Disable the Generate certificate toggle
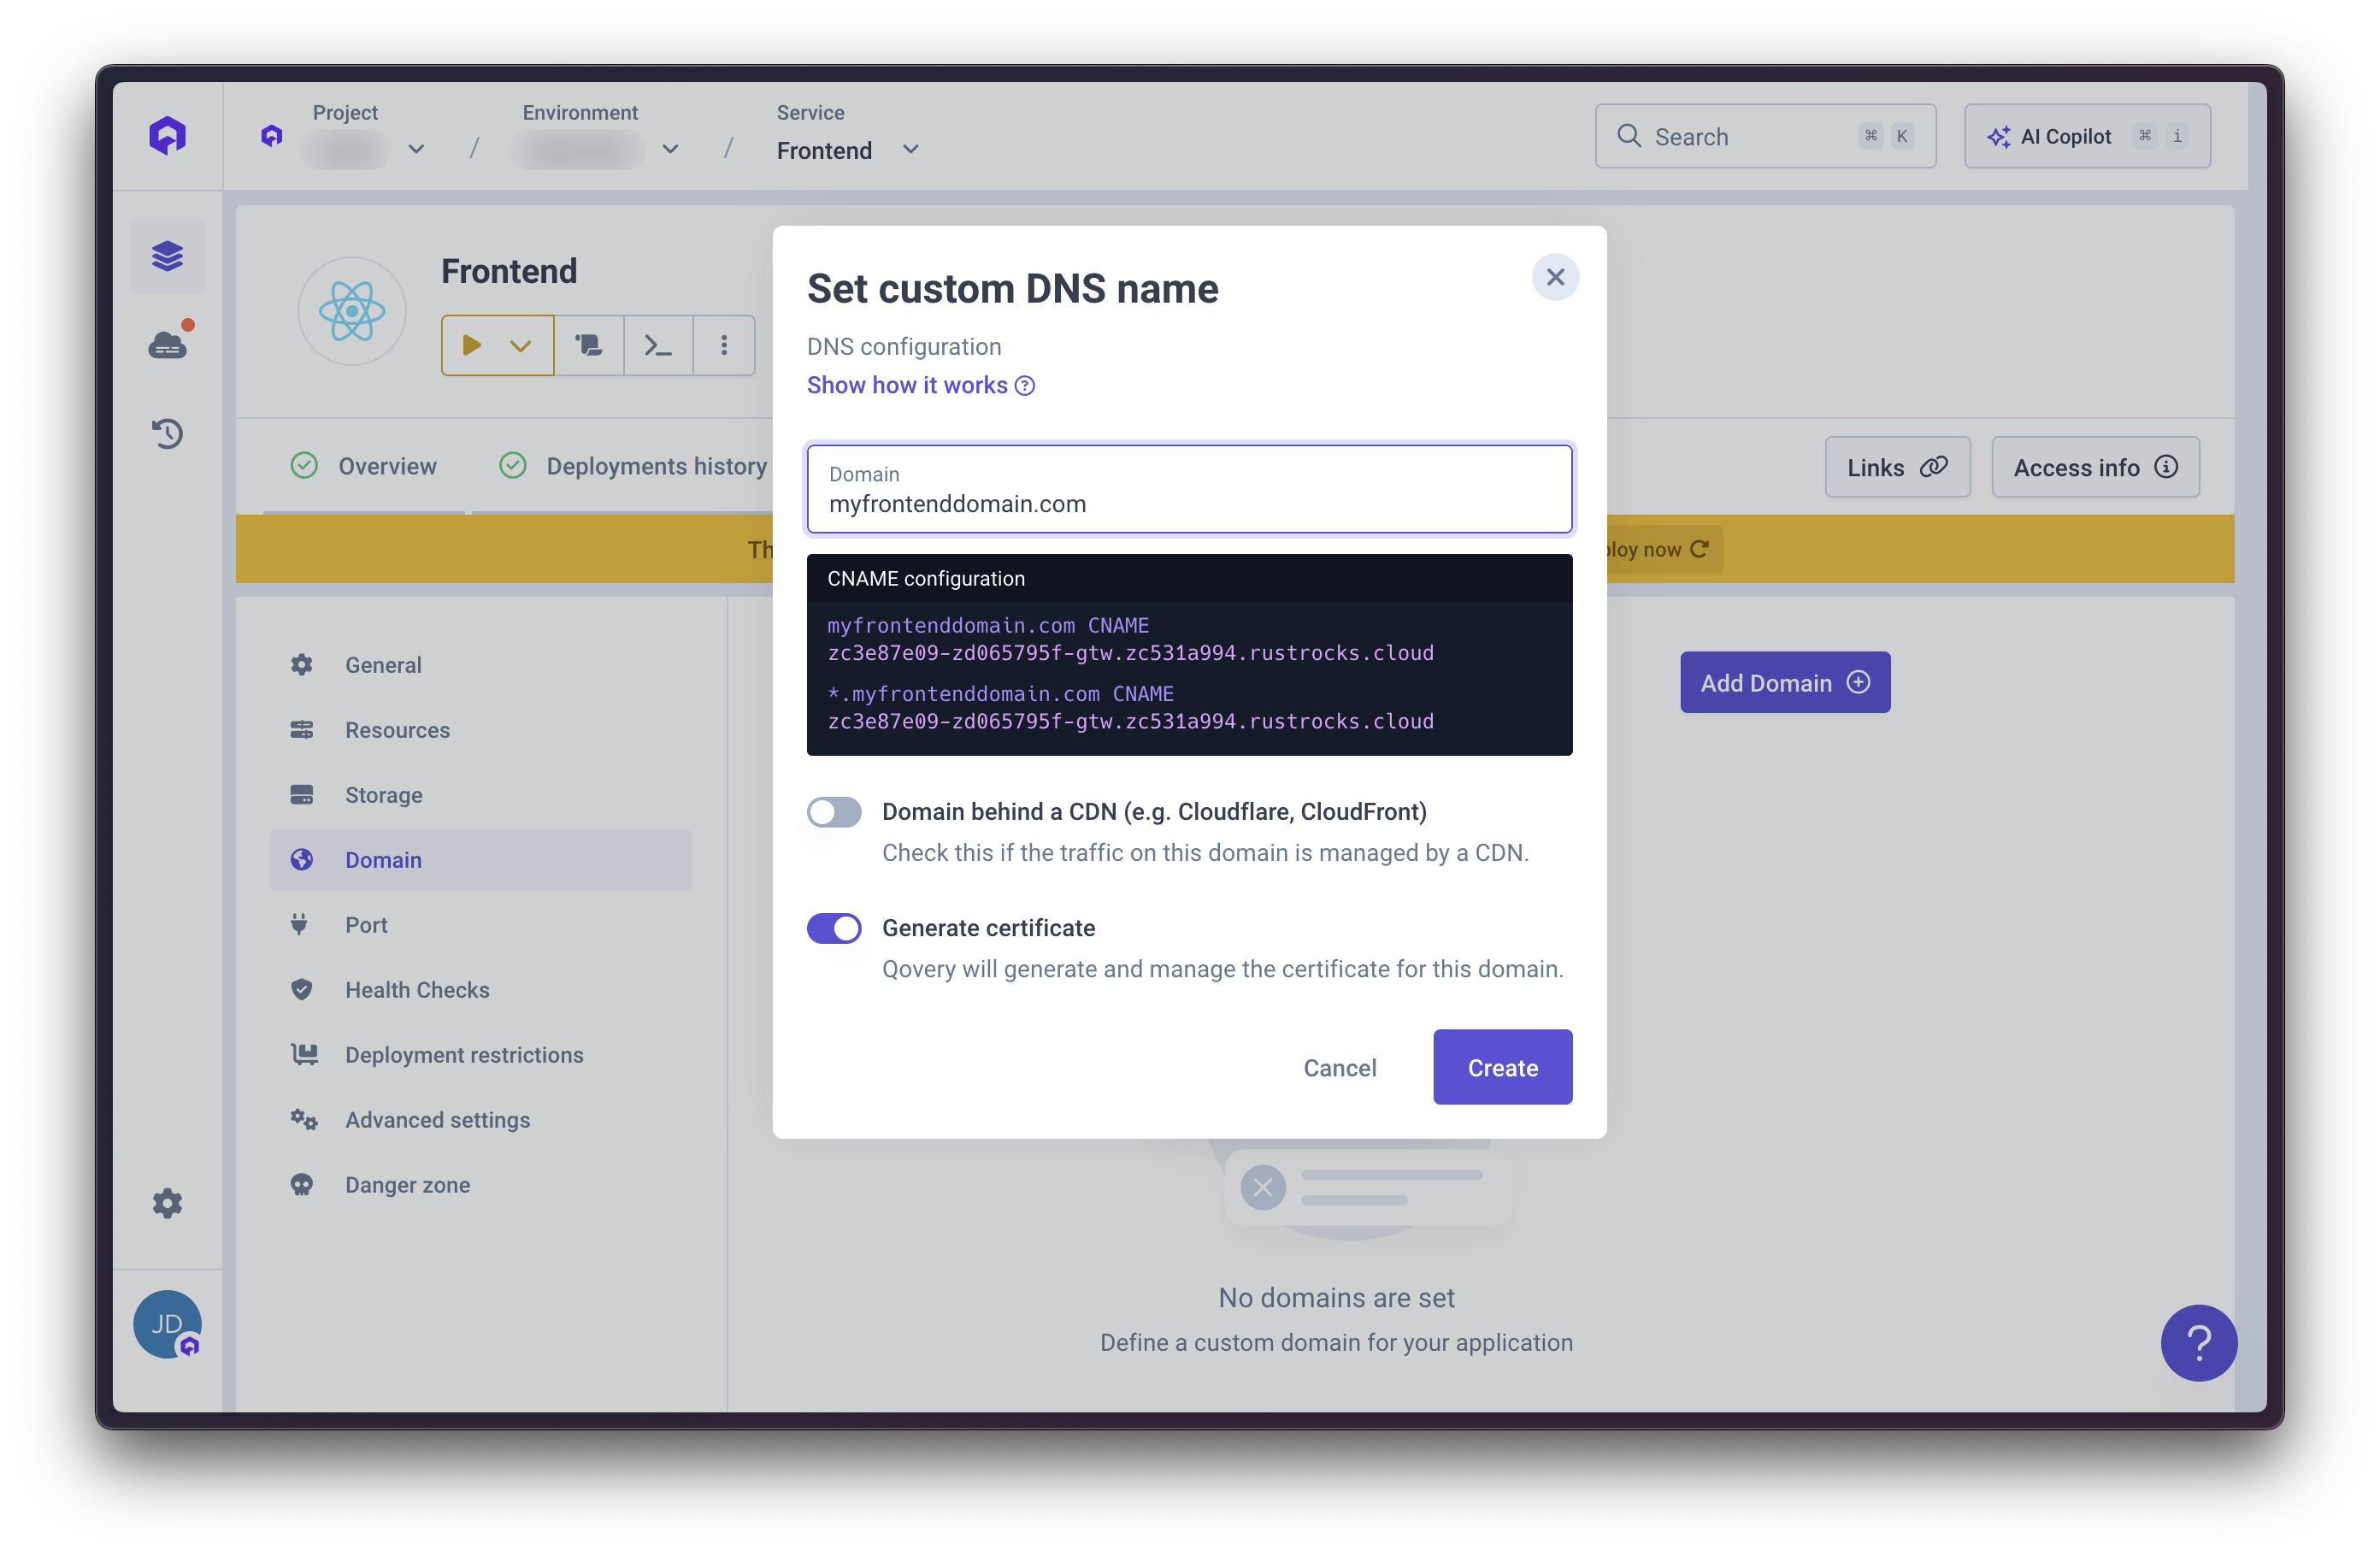The image size is (2380, 1556). [834, 928]
